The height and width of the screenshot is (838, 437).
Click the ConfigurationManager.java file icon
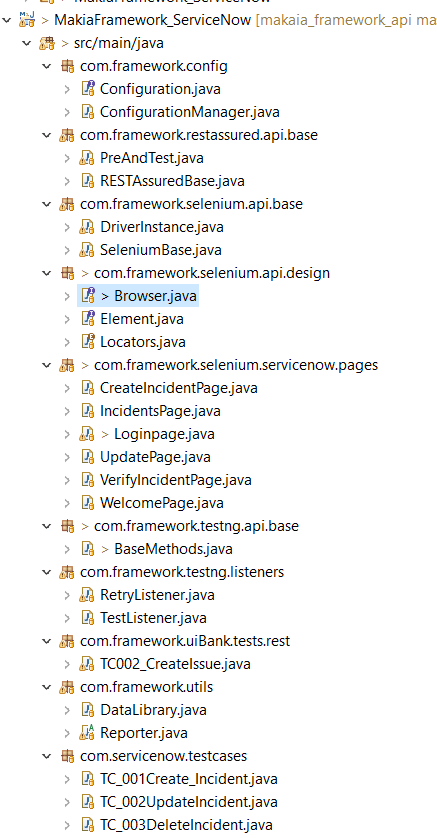(87, 112)
